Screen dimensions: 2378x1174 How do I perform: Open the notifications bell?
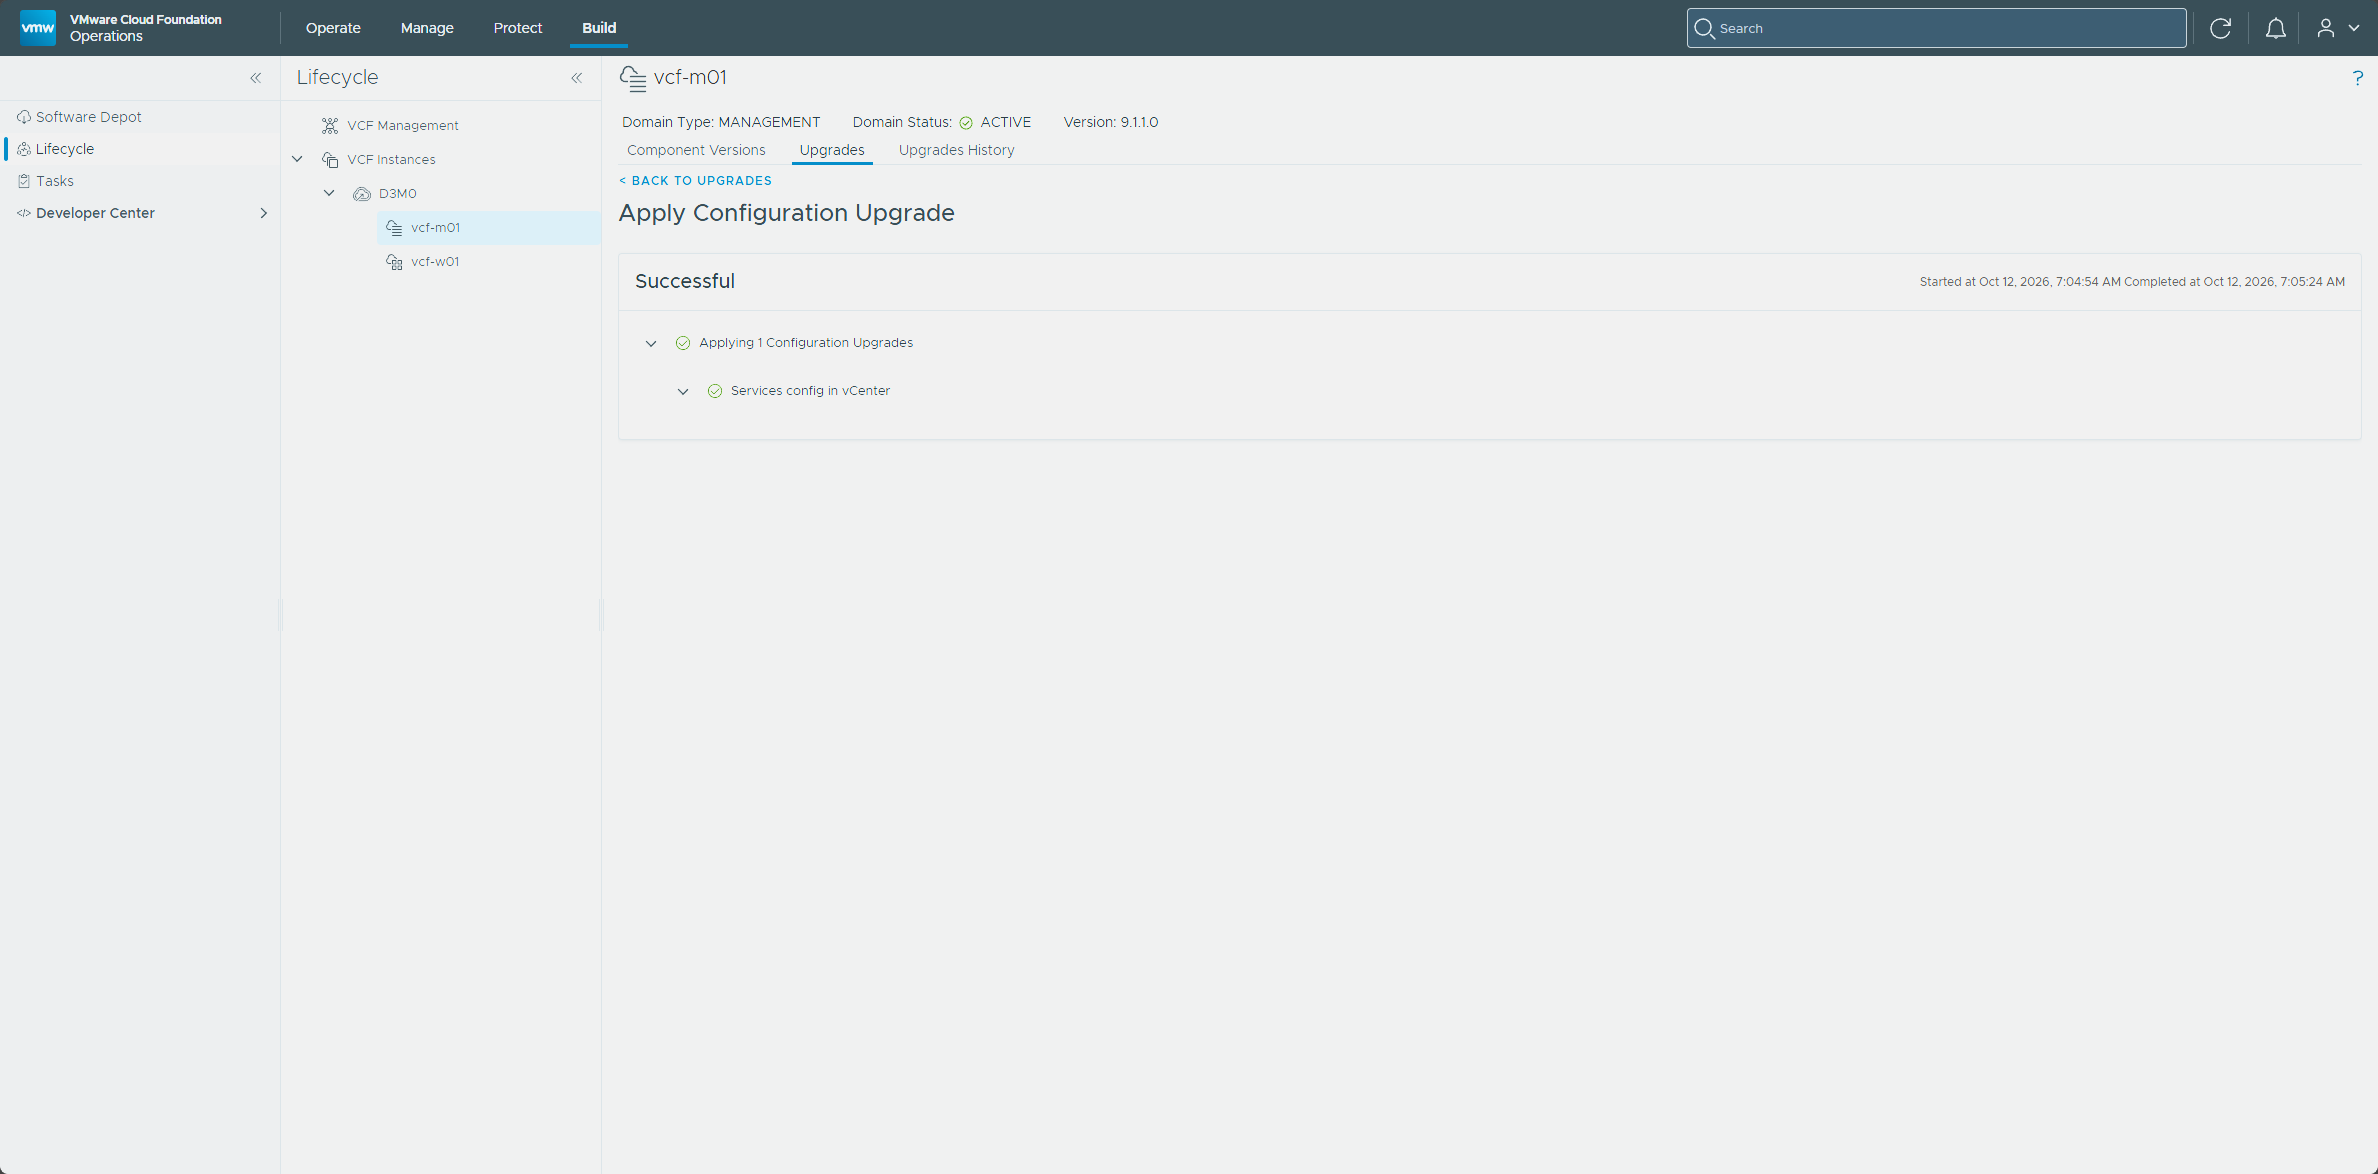point(2275,28)
